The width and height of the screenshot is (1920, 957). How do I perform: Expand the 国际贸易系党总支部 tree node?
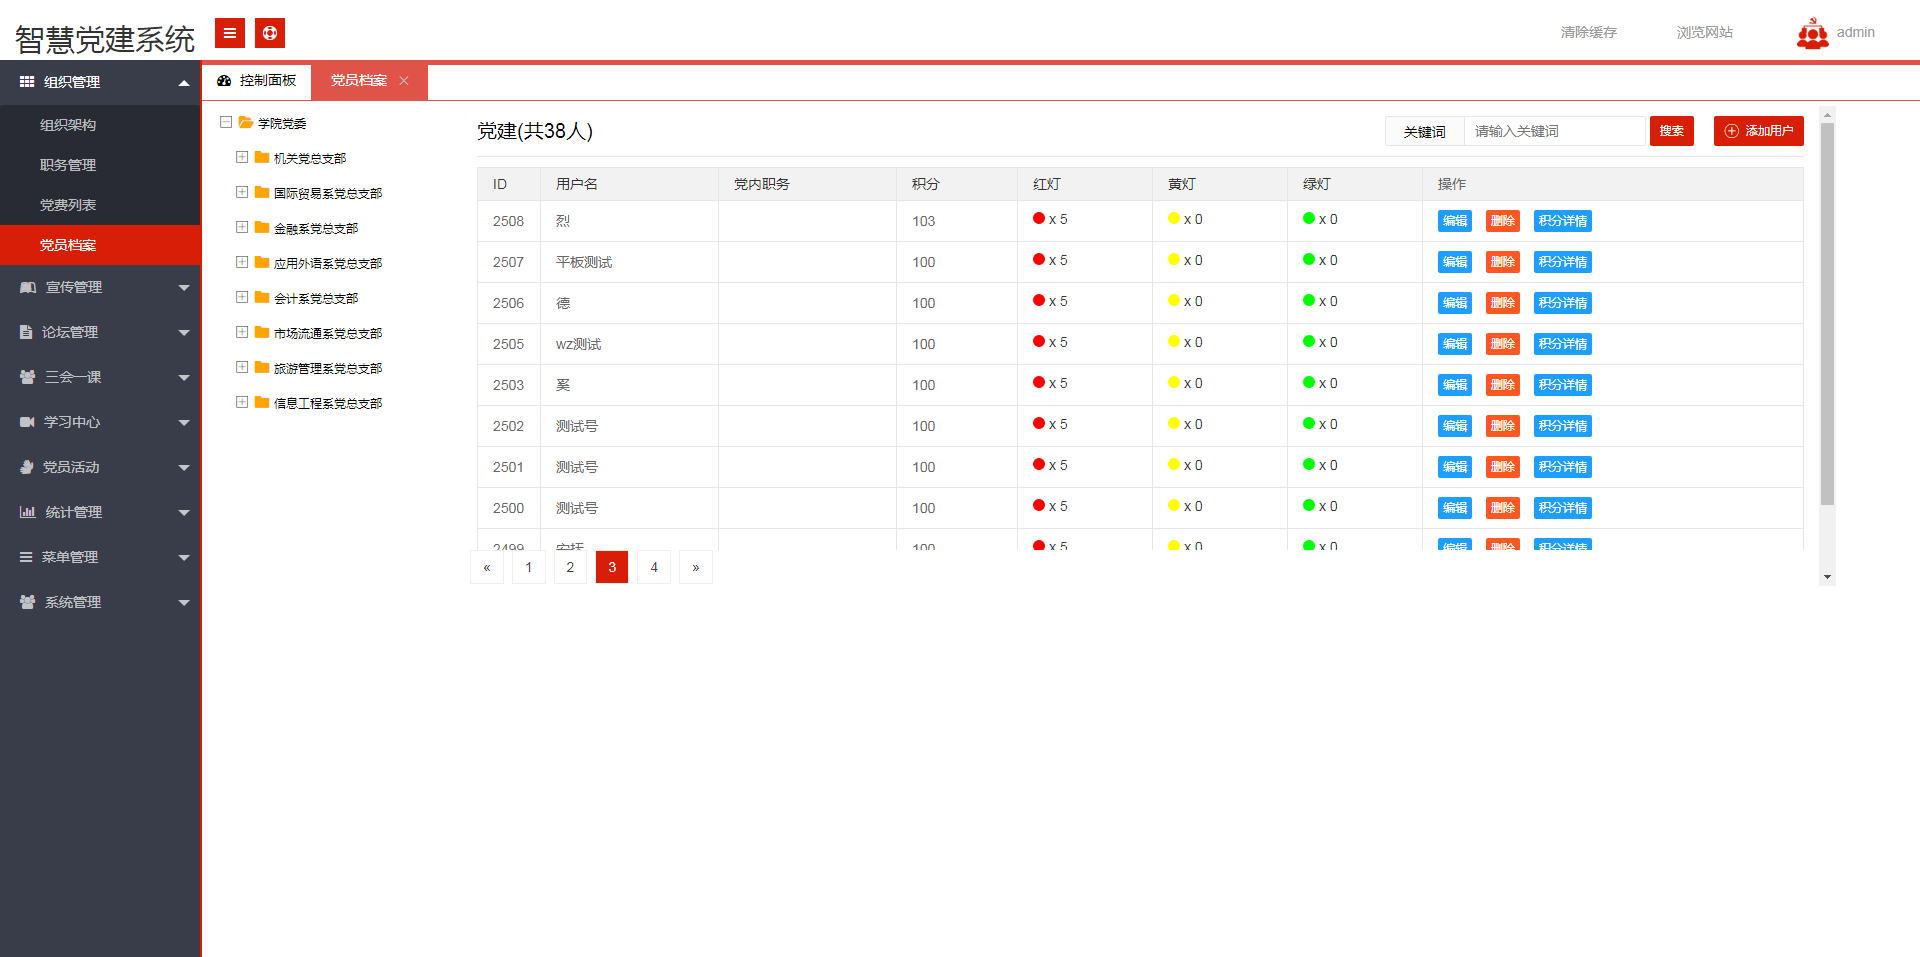pyautogui.click(x=242, y=192)
